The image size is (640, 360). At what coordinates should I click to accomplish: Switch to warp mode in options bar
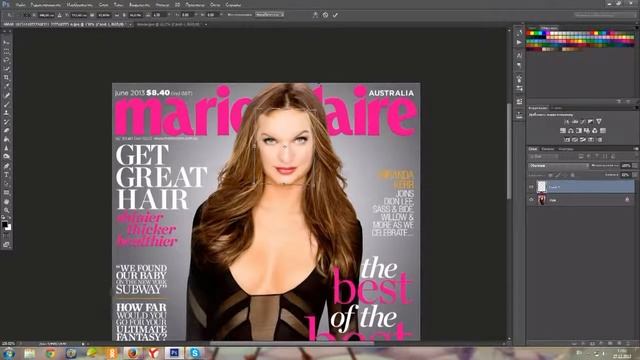click(315, 15)
